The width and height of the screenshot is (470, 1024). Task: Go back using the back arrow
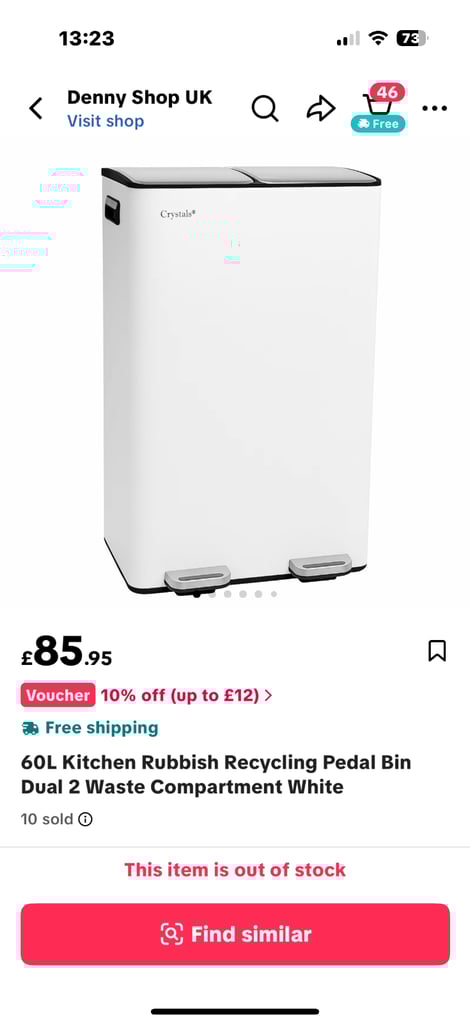click(x=36, y=109)
